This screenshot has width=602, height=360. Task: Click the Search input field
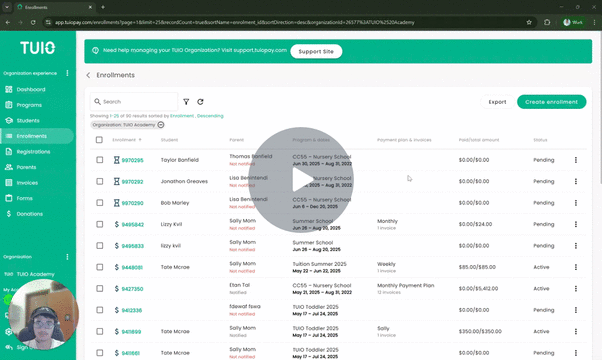[134, 102]
